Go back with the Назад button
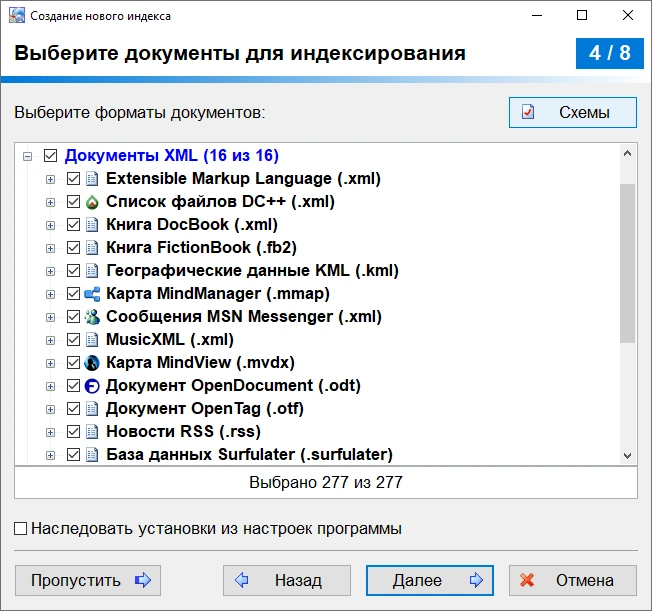 [286, 580]
